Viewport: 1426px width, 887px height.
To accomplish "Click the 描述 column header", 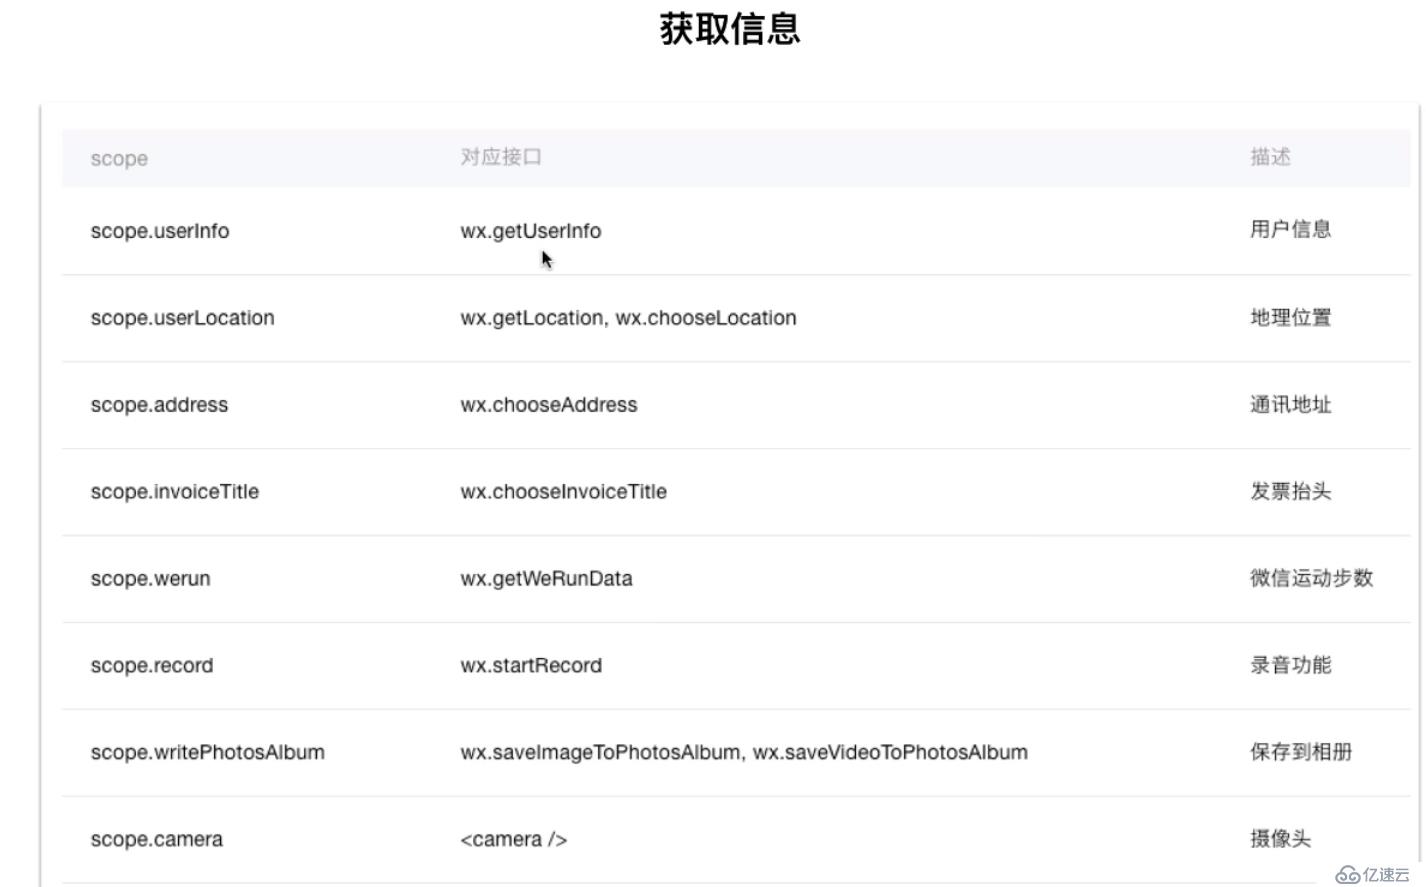I will click(1270, 157).
